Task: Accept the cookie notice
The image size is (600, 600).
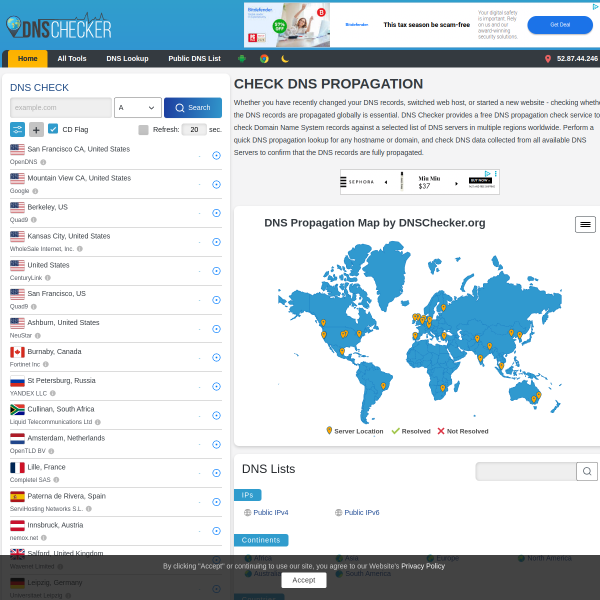Action: (304, 580)
